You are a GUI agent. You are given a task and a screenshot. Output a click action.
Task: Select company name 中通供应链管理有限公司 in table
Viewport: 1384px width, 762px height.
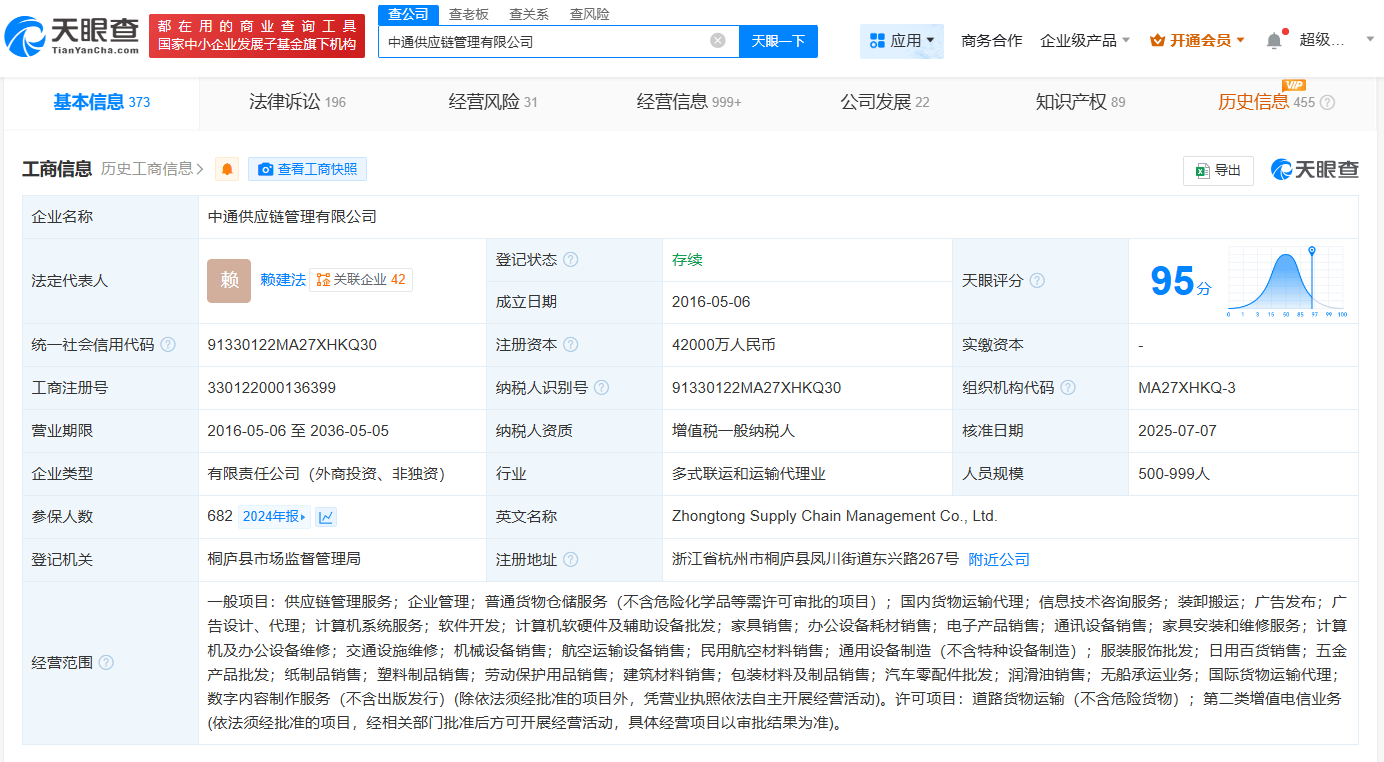(292, 217)
